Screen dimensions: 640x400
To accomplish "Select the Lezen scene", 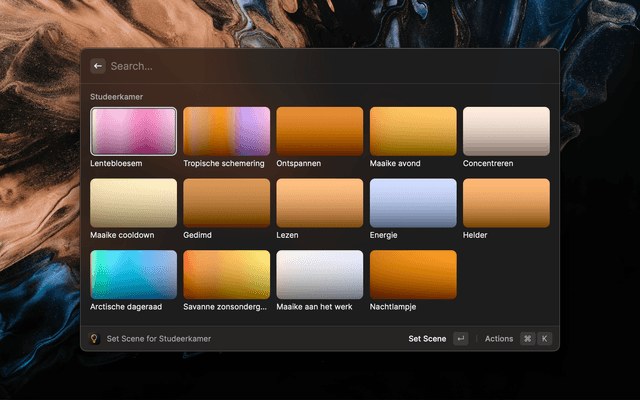I will [x=320, y=203].
